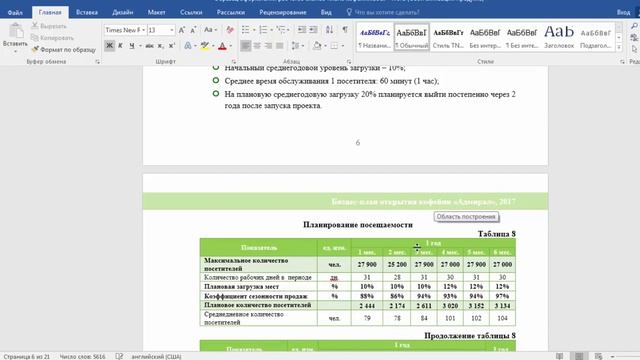Open the Файл tab
The image size is (640, 360).
(x=15, y=12)
